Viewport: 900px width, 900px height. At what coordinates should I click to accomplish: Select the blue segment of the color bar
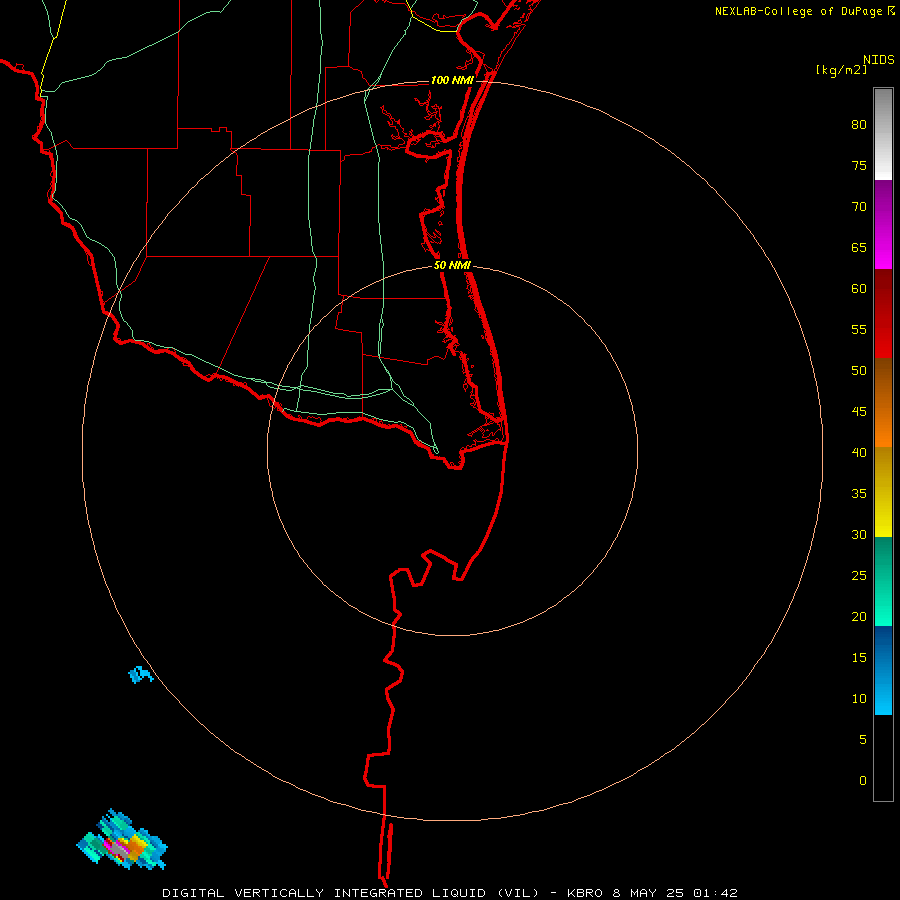point(883,670)
